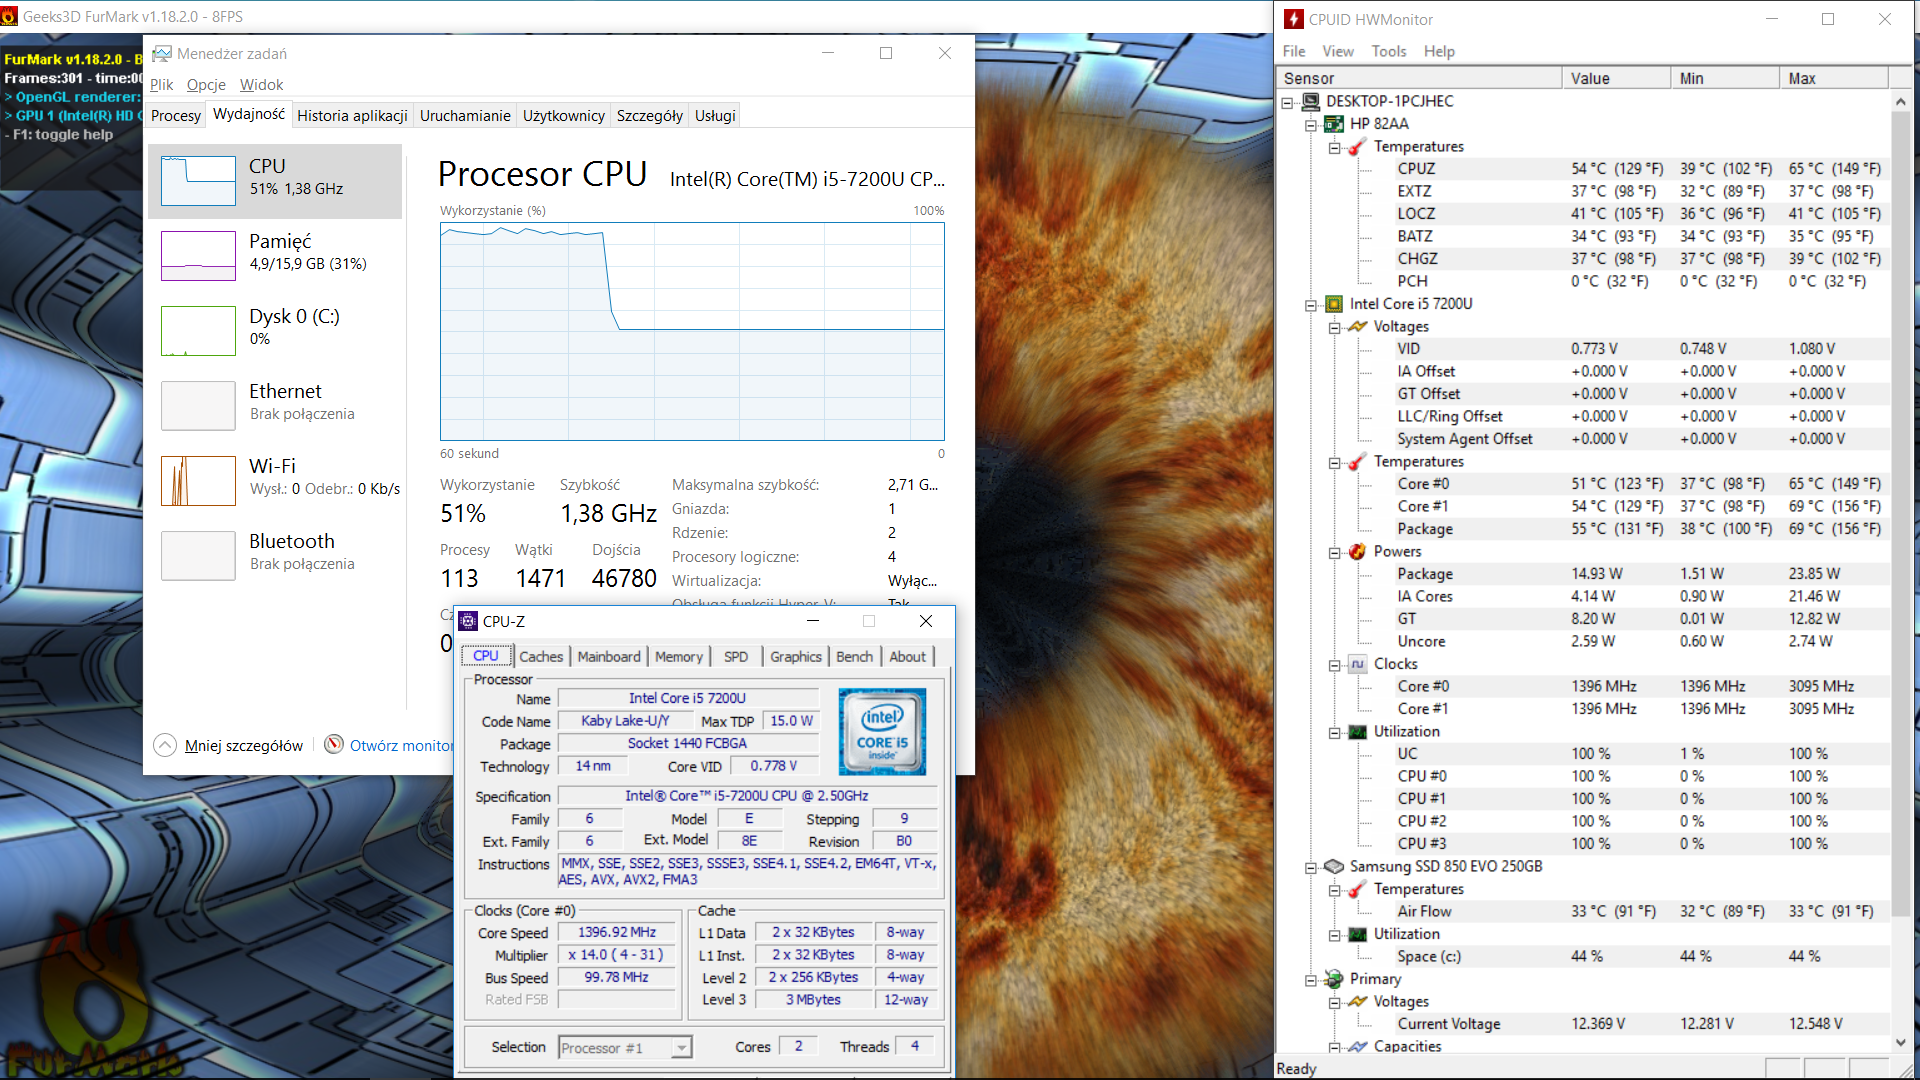Click the Mniej szczegółów up-arrow icon
Image resolution: width=1920 pixels, height=1080 pixels.
[x=165, y=745]
